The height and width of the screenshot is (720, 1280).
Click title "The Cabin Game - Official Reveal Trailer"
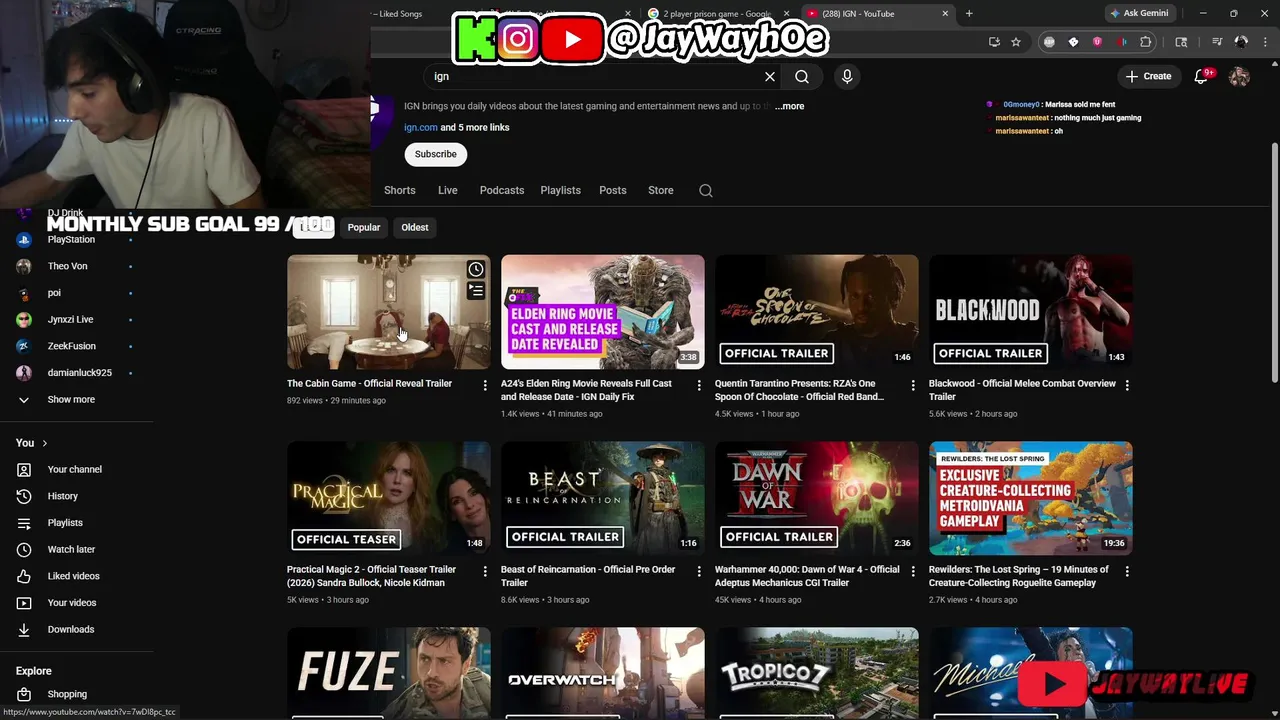click(369, 384)
